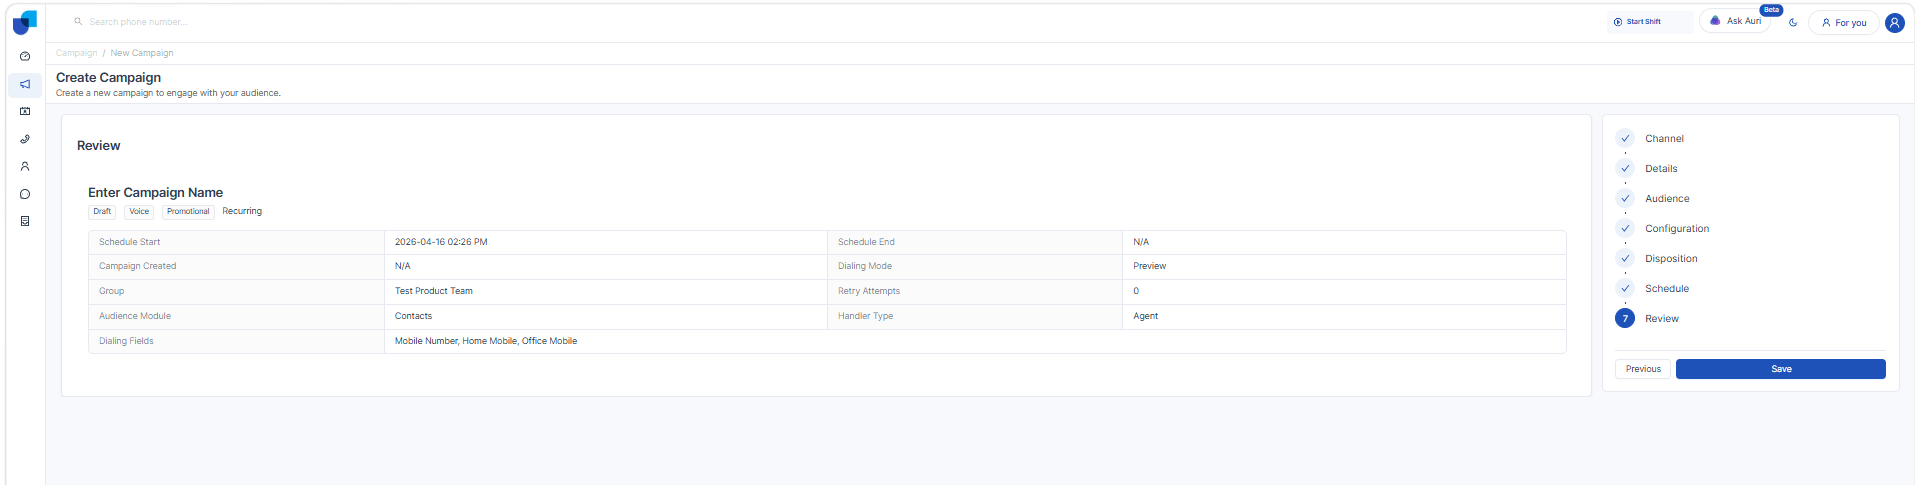Open the For you menu
This screenshot has width=1917, height=485.
1843,22
